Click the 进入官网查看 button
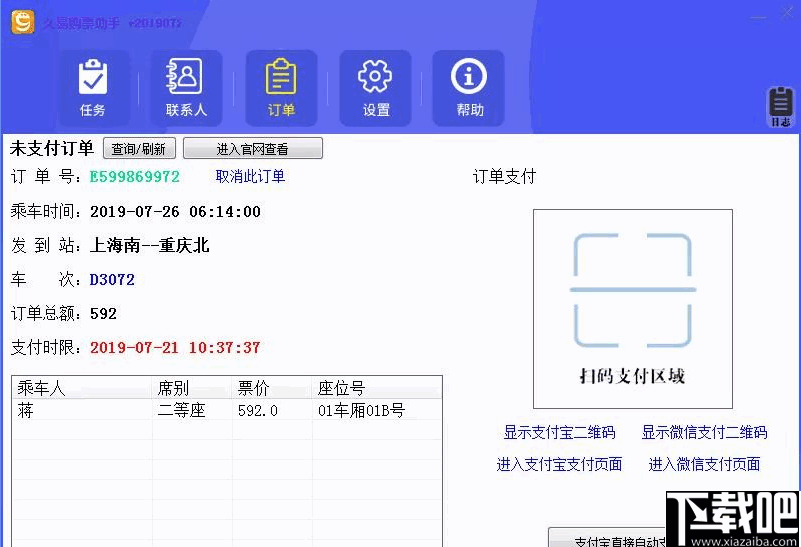 click(x=253, y=149)
